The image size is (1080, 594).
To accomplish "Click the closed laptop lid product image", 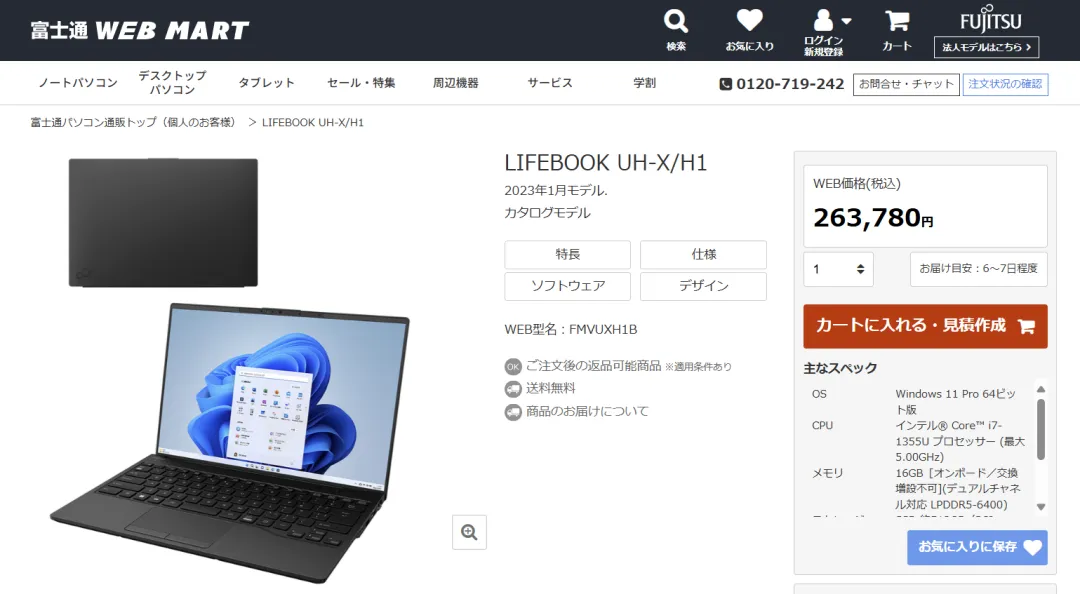I will (163, 223).
